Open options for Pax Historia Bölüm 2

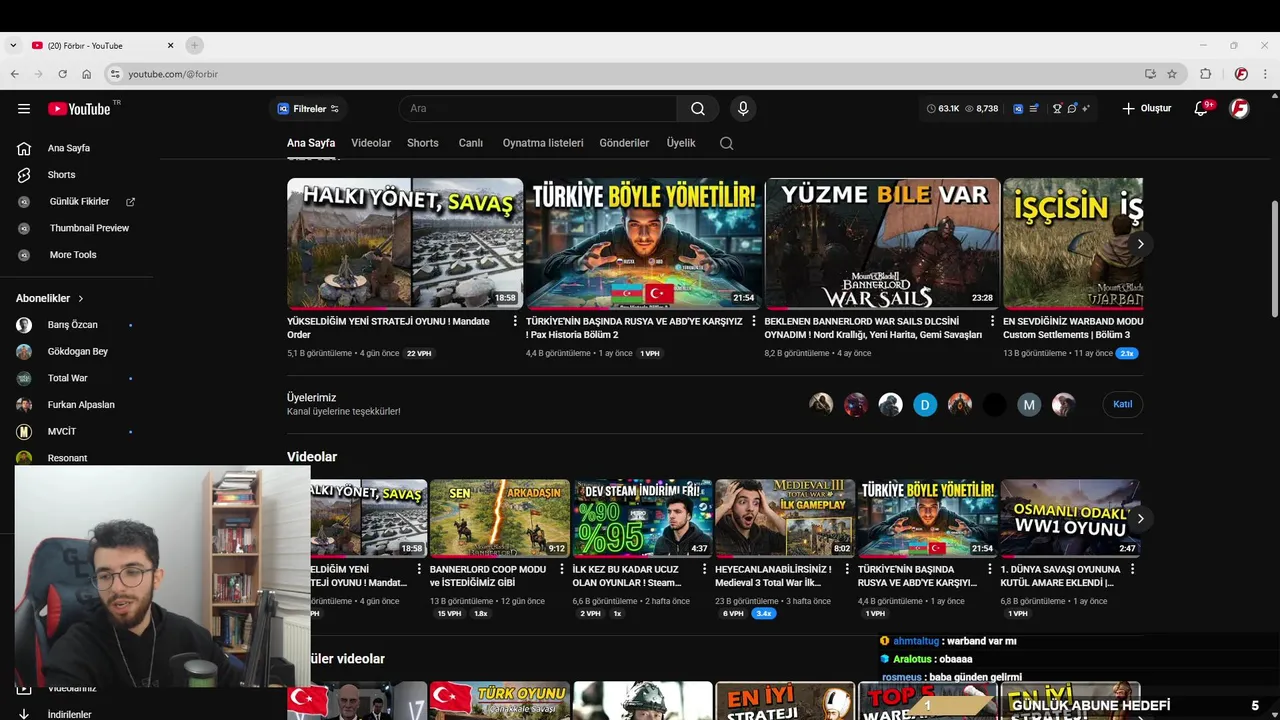coord(754,322)
